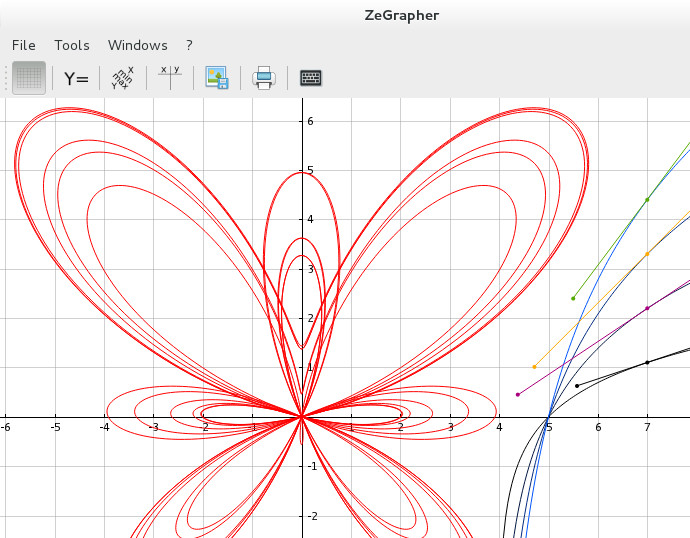This screenshot has height=538, width=690.
Task: Click the orange tangent line's lower endpoint
Action: pyautogui.click(x=535, y=367)
